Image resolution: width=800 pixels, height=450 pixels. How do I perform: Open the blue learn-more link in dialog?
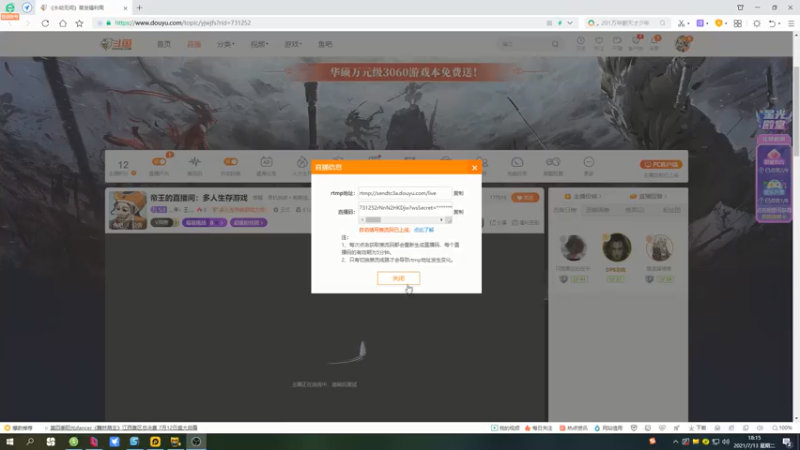tap(423, 230)
